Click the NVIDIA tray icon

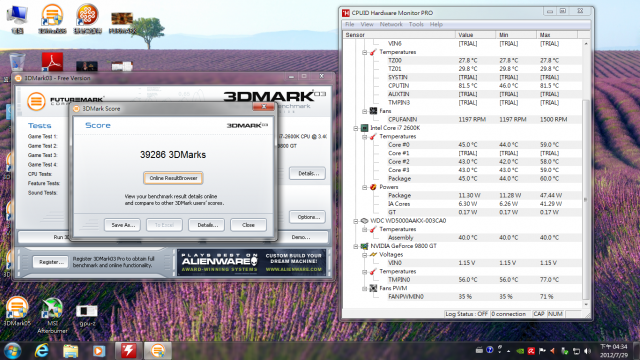click(520, 351)
